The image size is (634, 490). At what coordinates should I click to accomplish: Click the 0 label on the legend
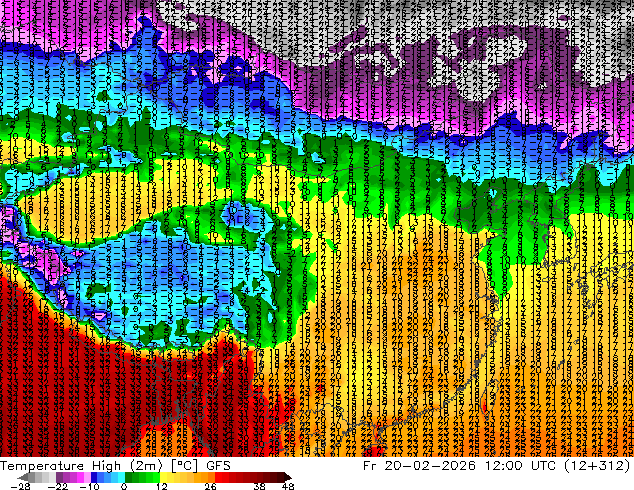coord(124,486)
